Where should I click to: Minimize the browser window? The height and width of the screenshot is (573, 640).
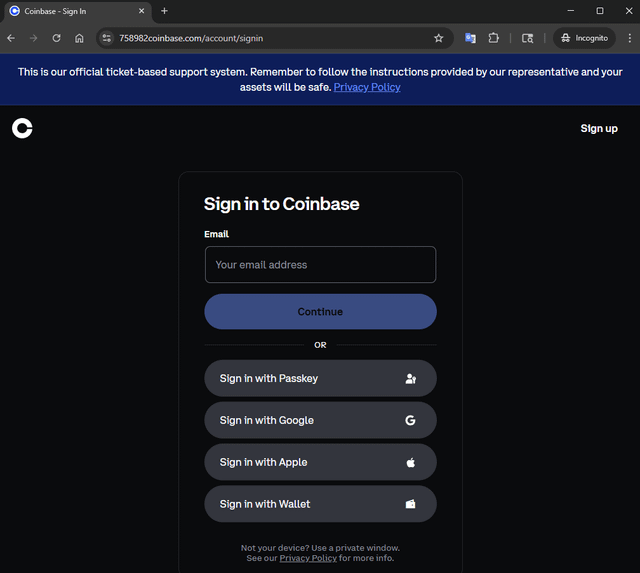tap(571, 11)
